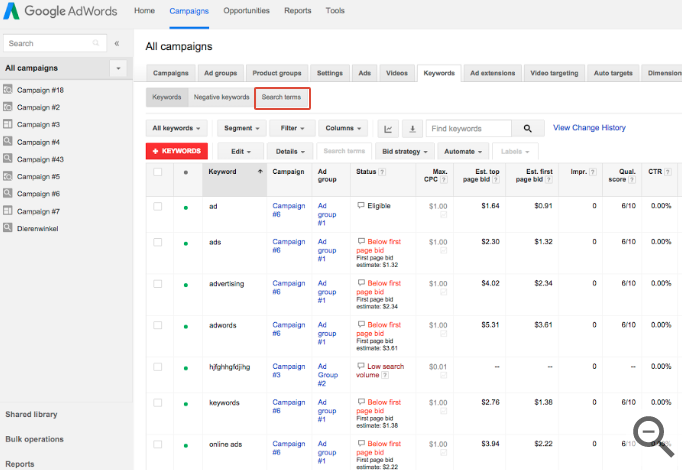The width and height of the screenshot is (682, 470).
Task: Toggle the select-all checkbox in table header
Action: 157,172
